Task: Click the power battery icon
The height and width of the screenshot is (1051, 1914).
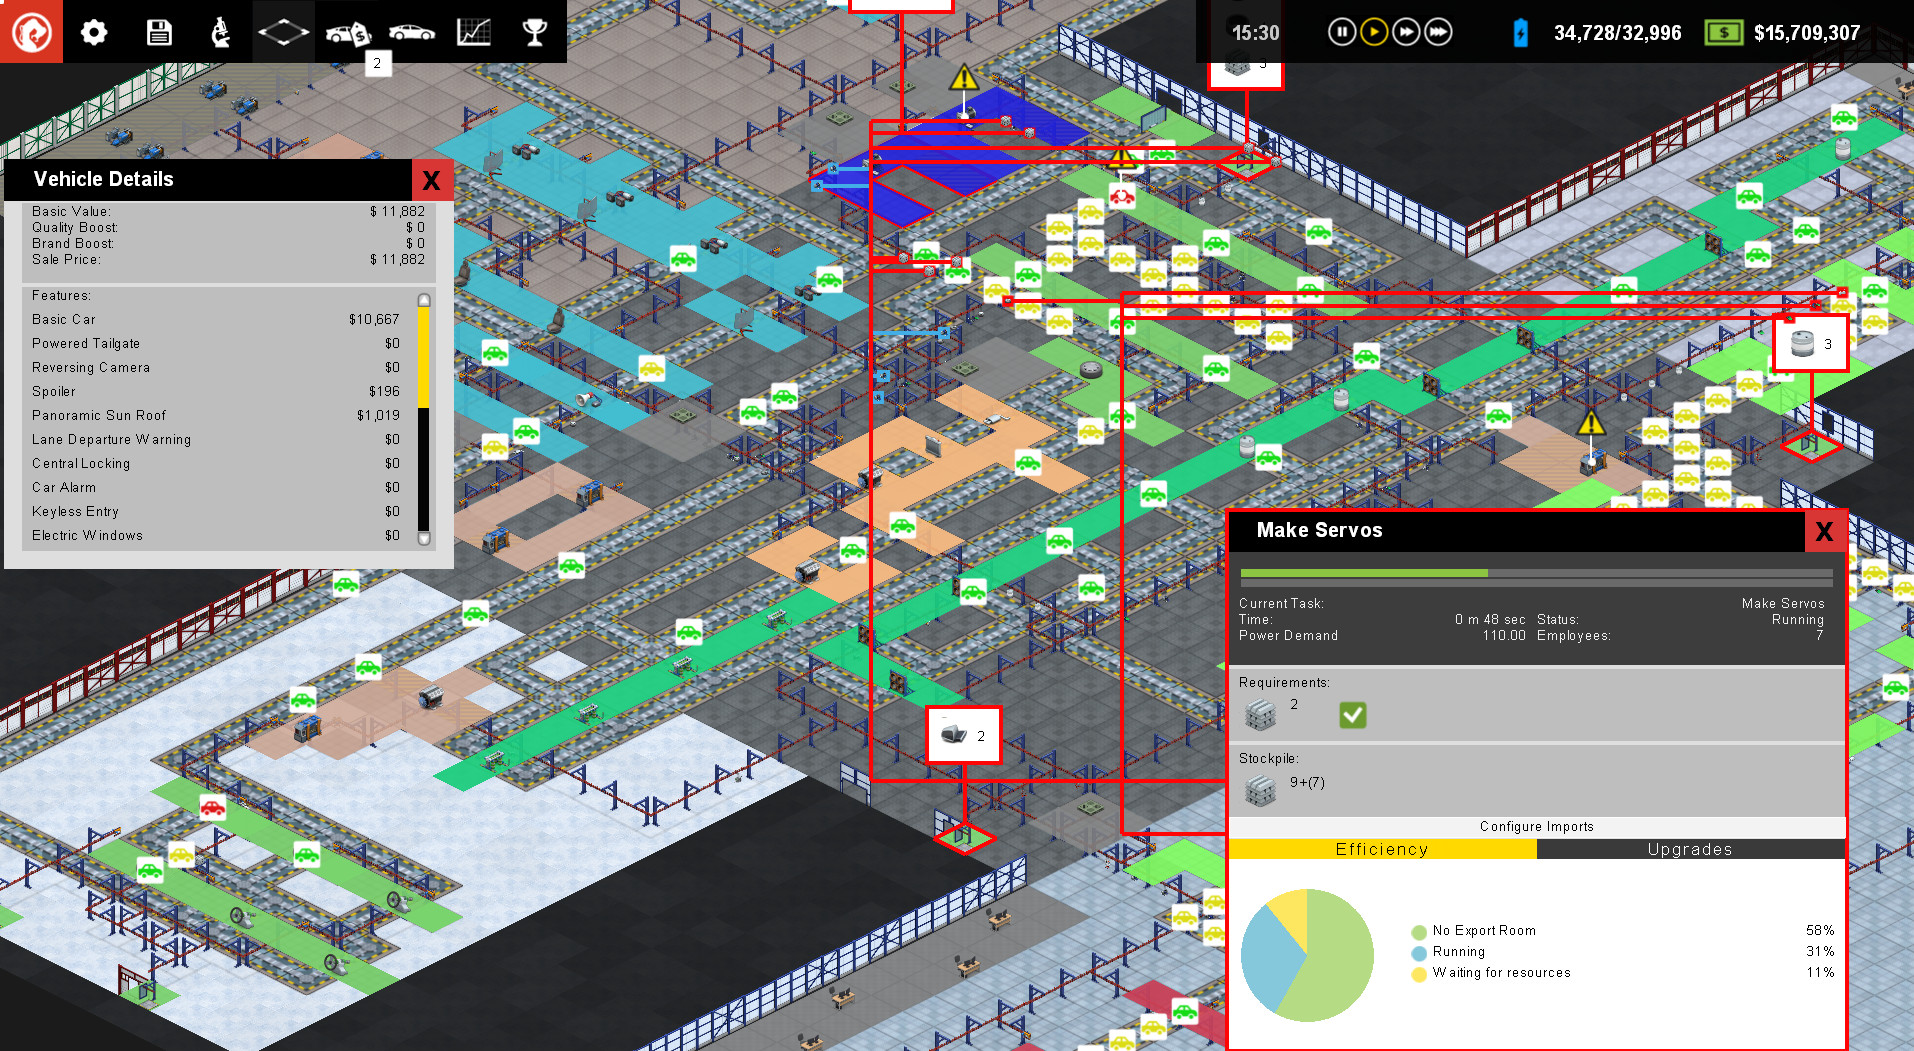Action: point(1520,33)
